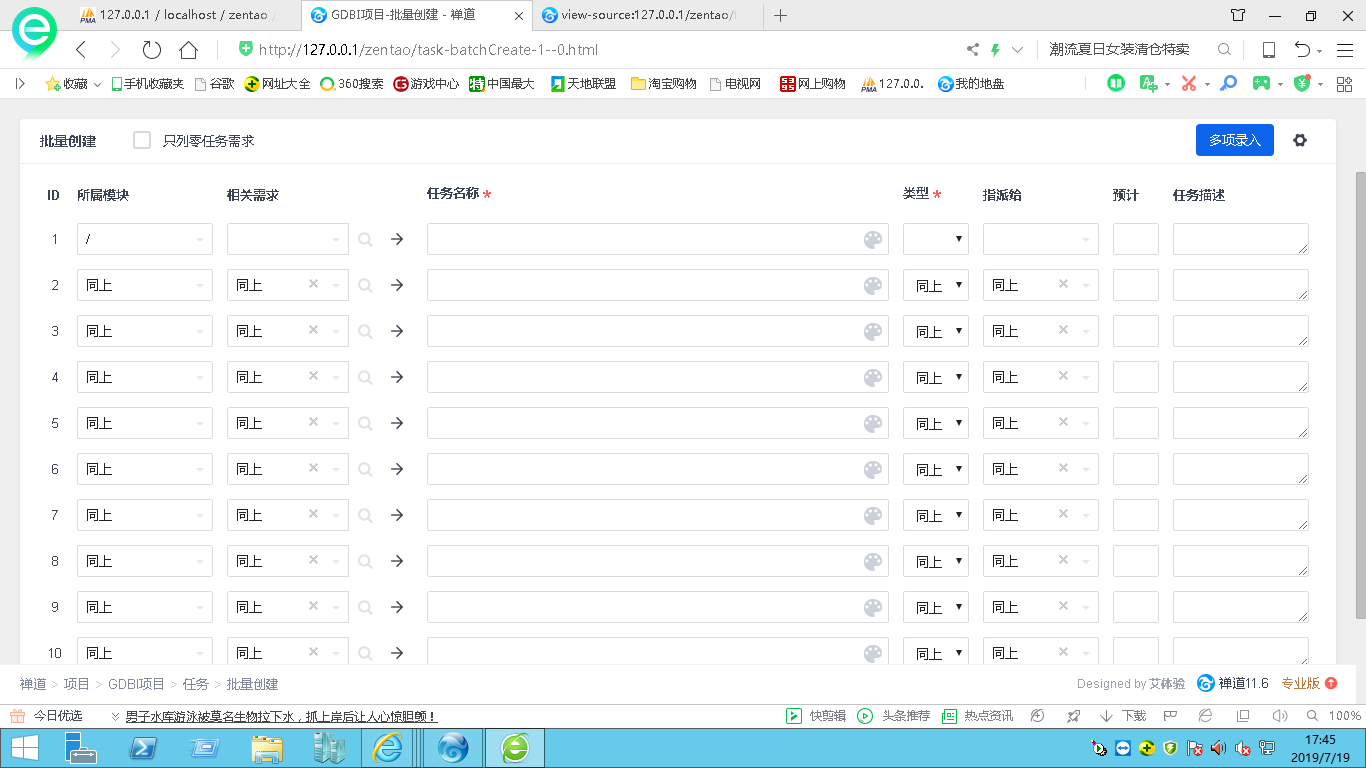Click the 多项录入 button

tap(1235, 140)
